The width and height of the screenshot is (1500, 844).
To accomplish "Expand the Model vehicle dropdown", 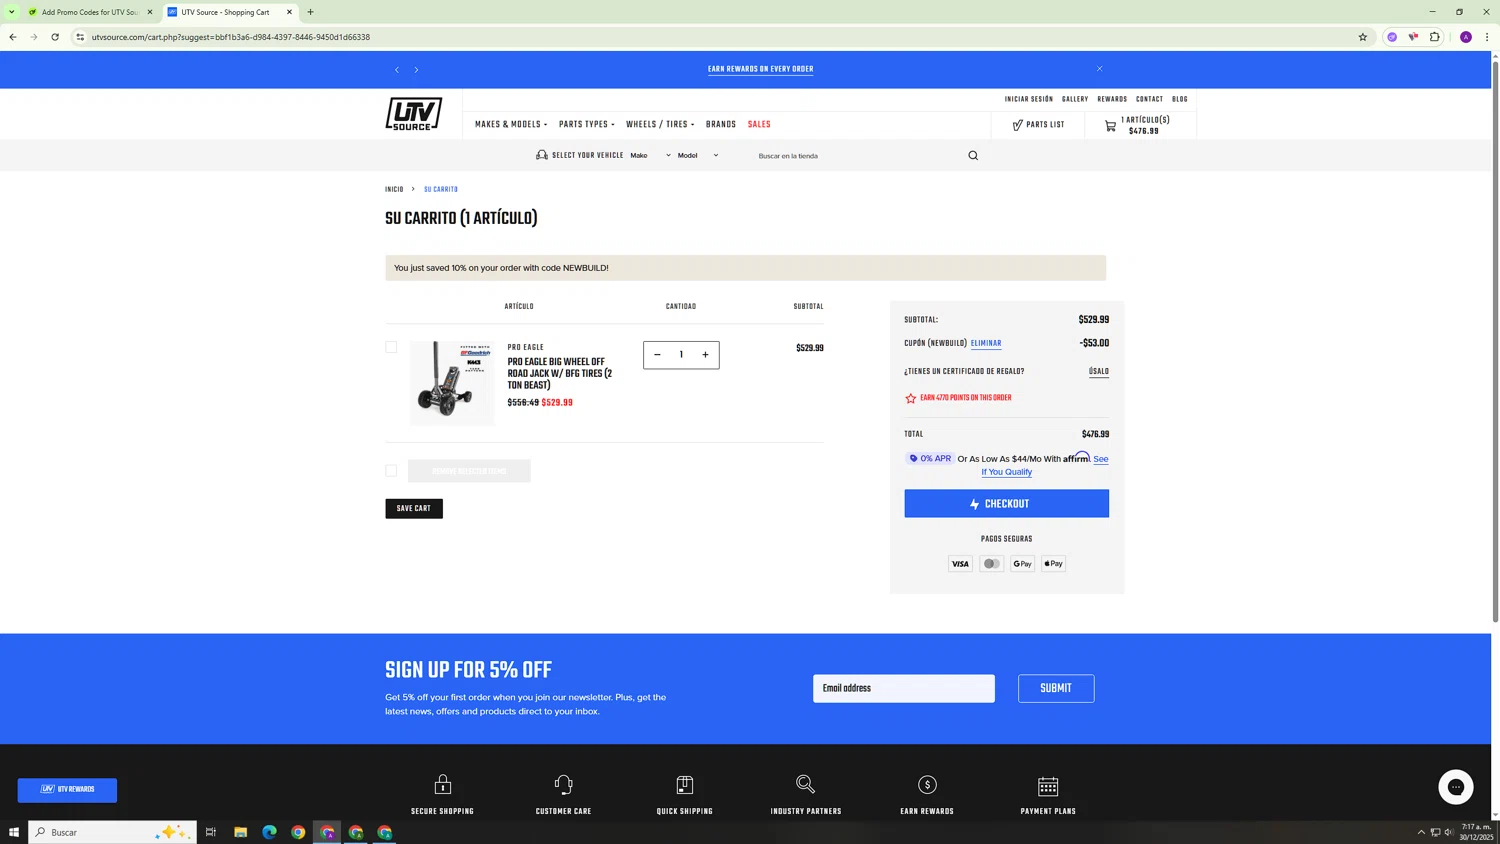I will pyautogui.click(x=698, y=156).
